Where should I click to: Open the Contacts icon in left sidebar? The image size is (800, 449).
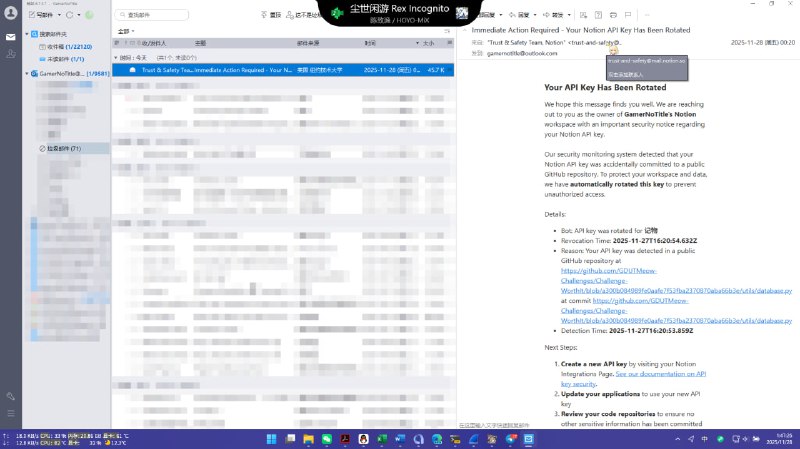point(10,53)
